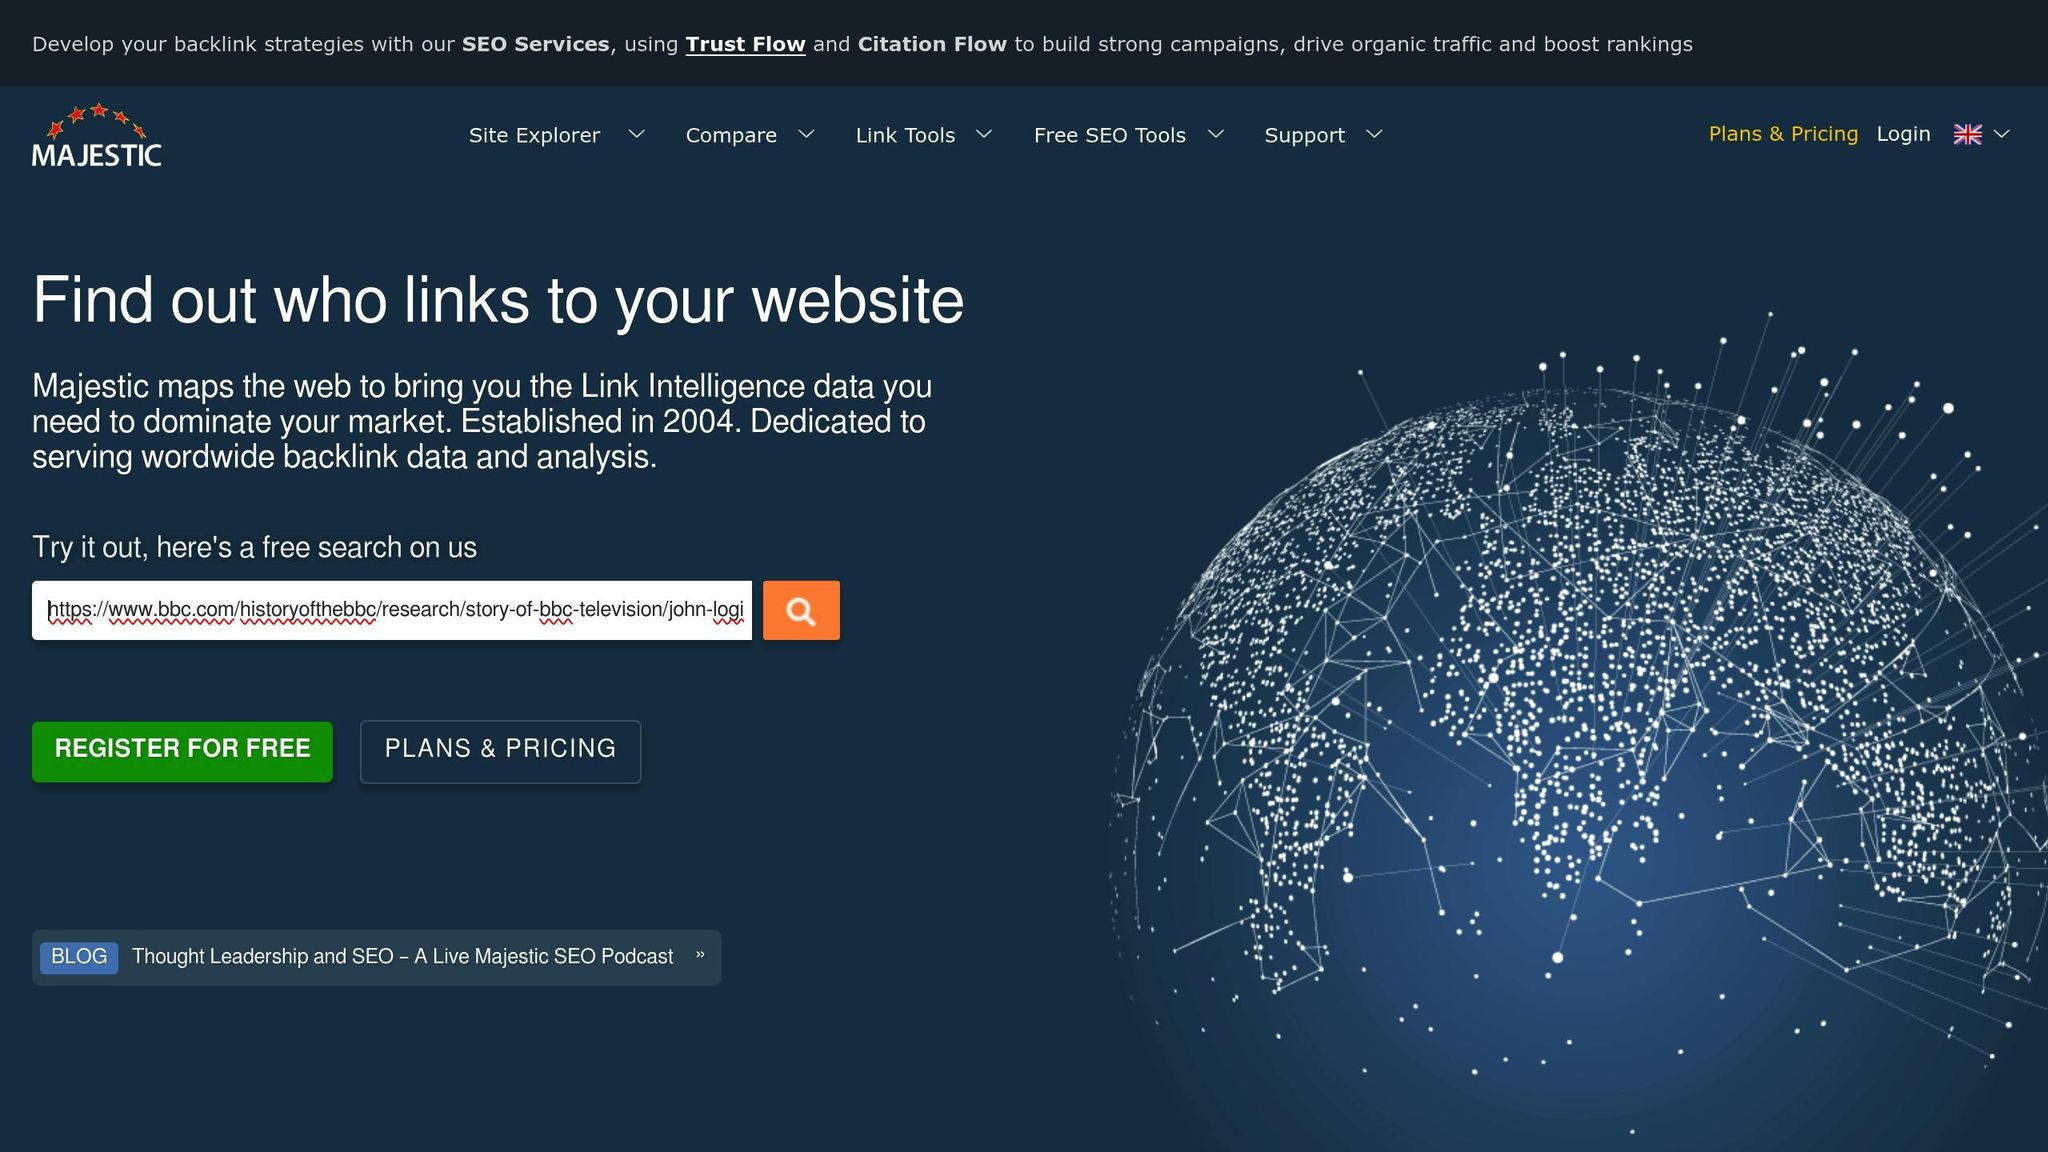
Task: Open the Thought Leadership and SEO blog post
Action: (x=402, y=957)
